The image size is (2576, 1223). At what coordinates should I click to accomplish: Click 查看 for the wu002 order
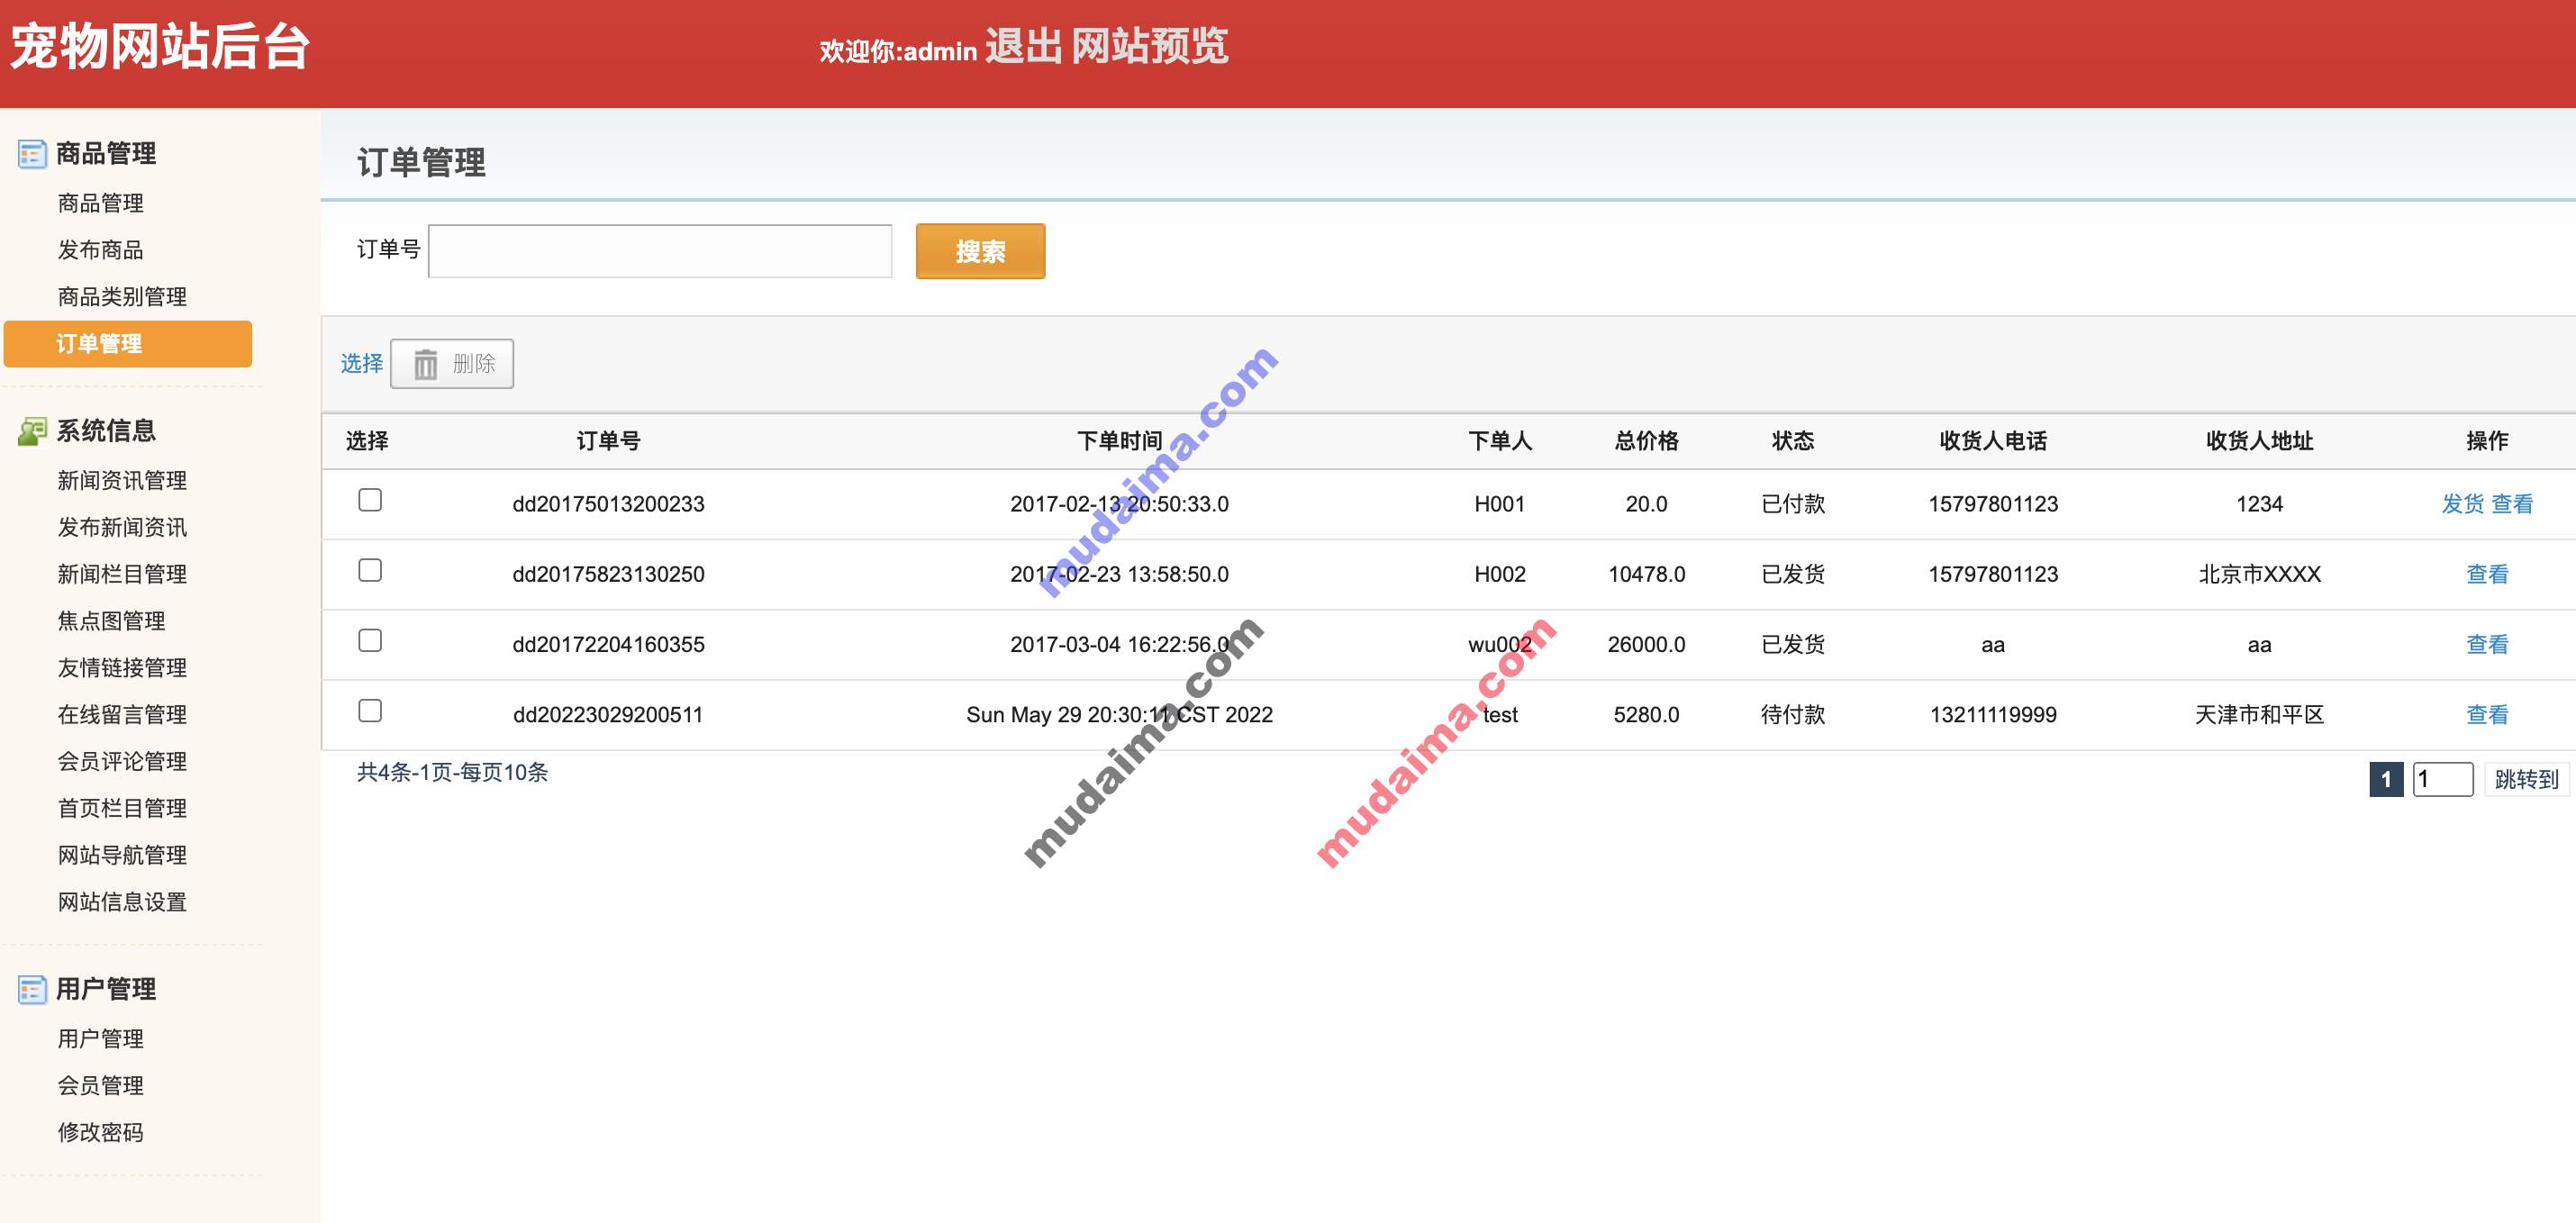point(2487,645)
